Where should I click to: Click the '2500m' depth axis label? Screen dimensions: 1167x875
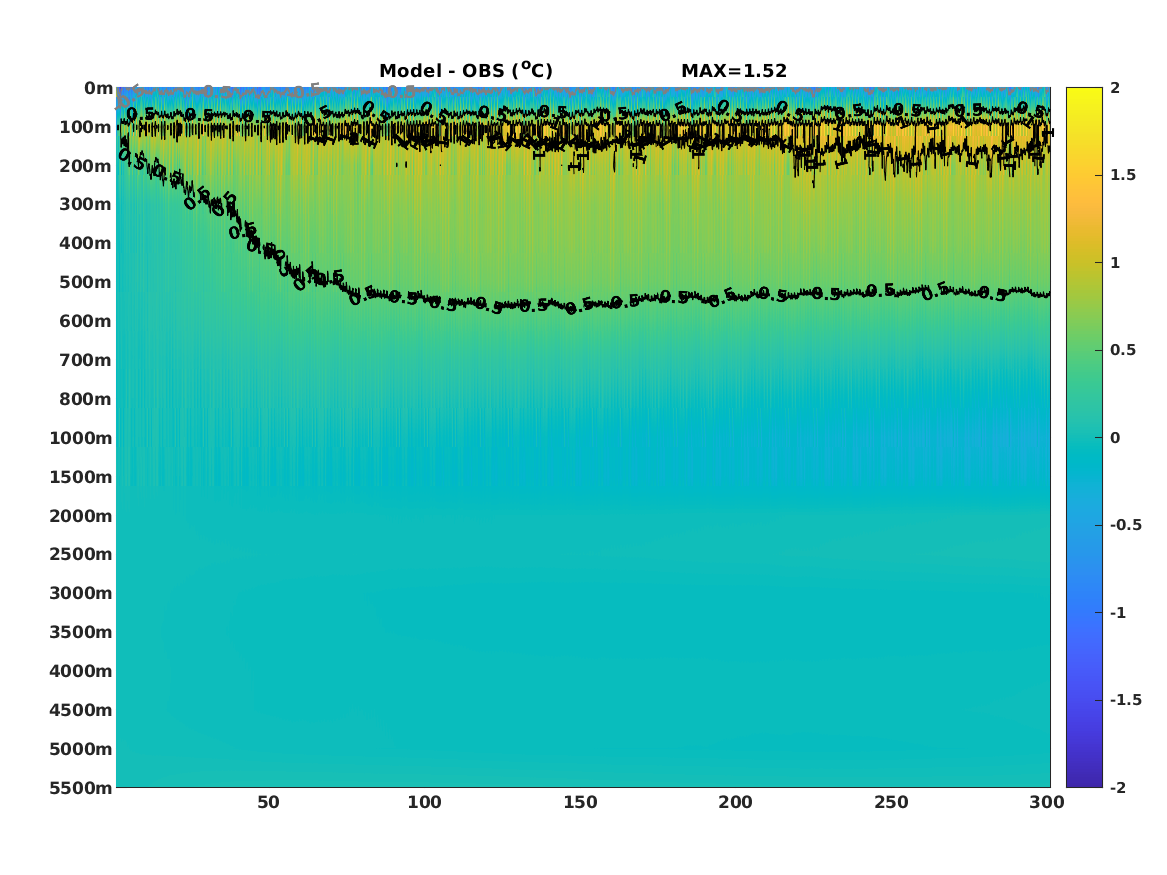[81, 554]
